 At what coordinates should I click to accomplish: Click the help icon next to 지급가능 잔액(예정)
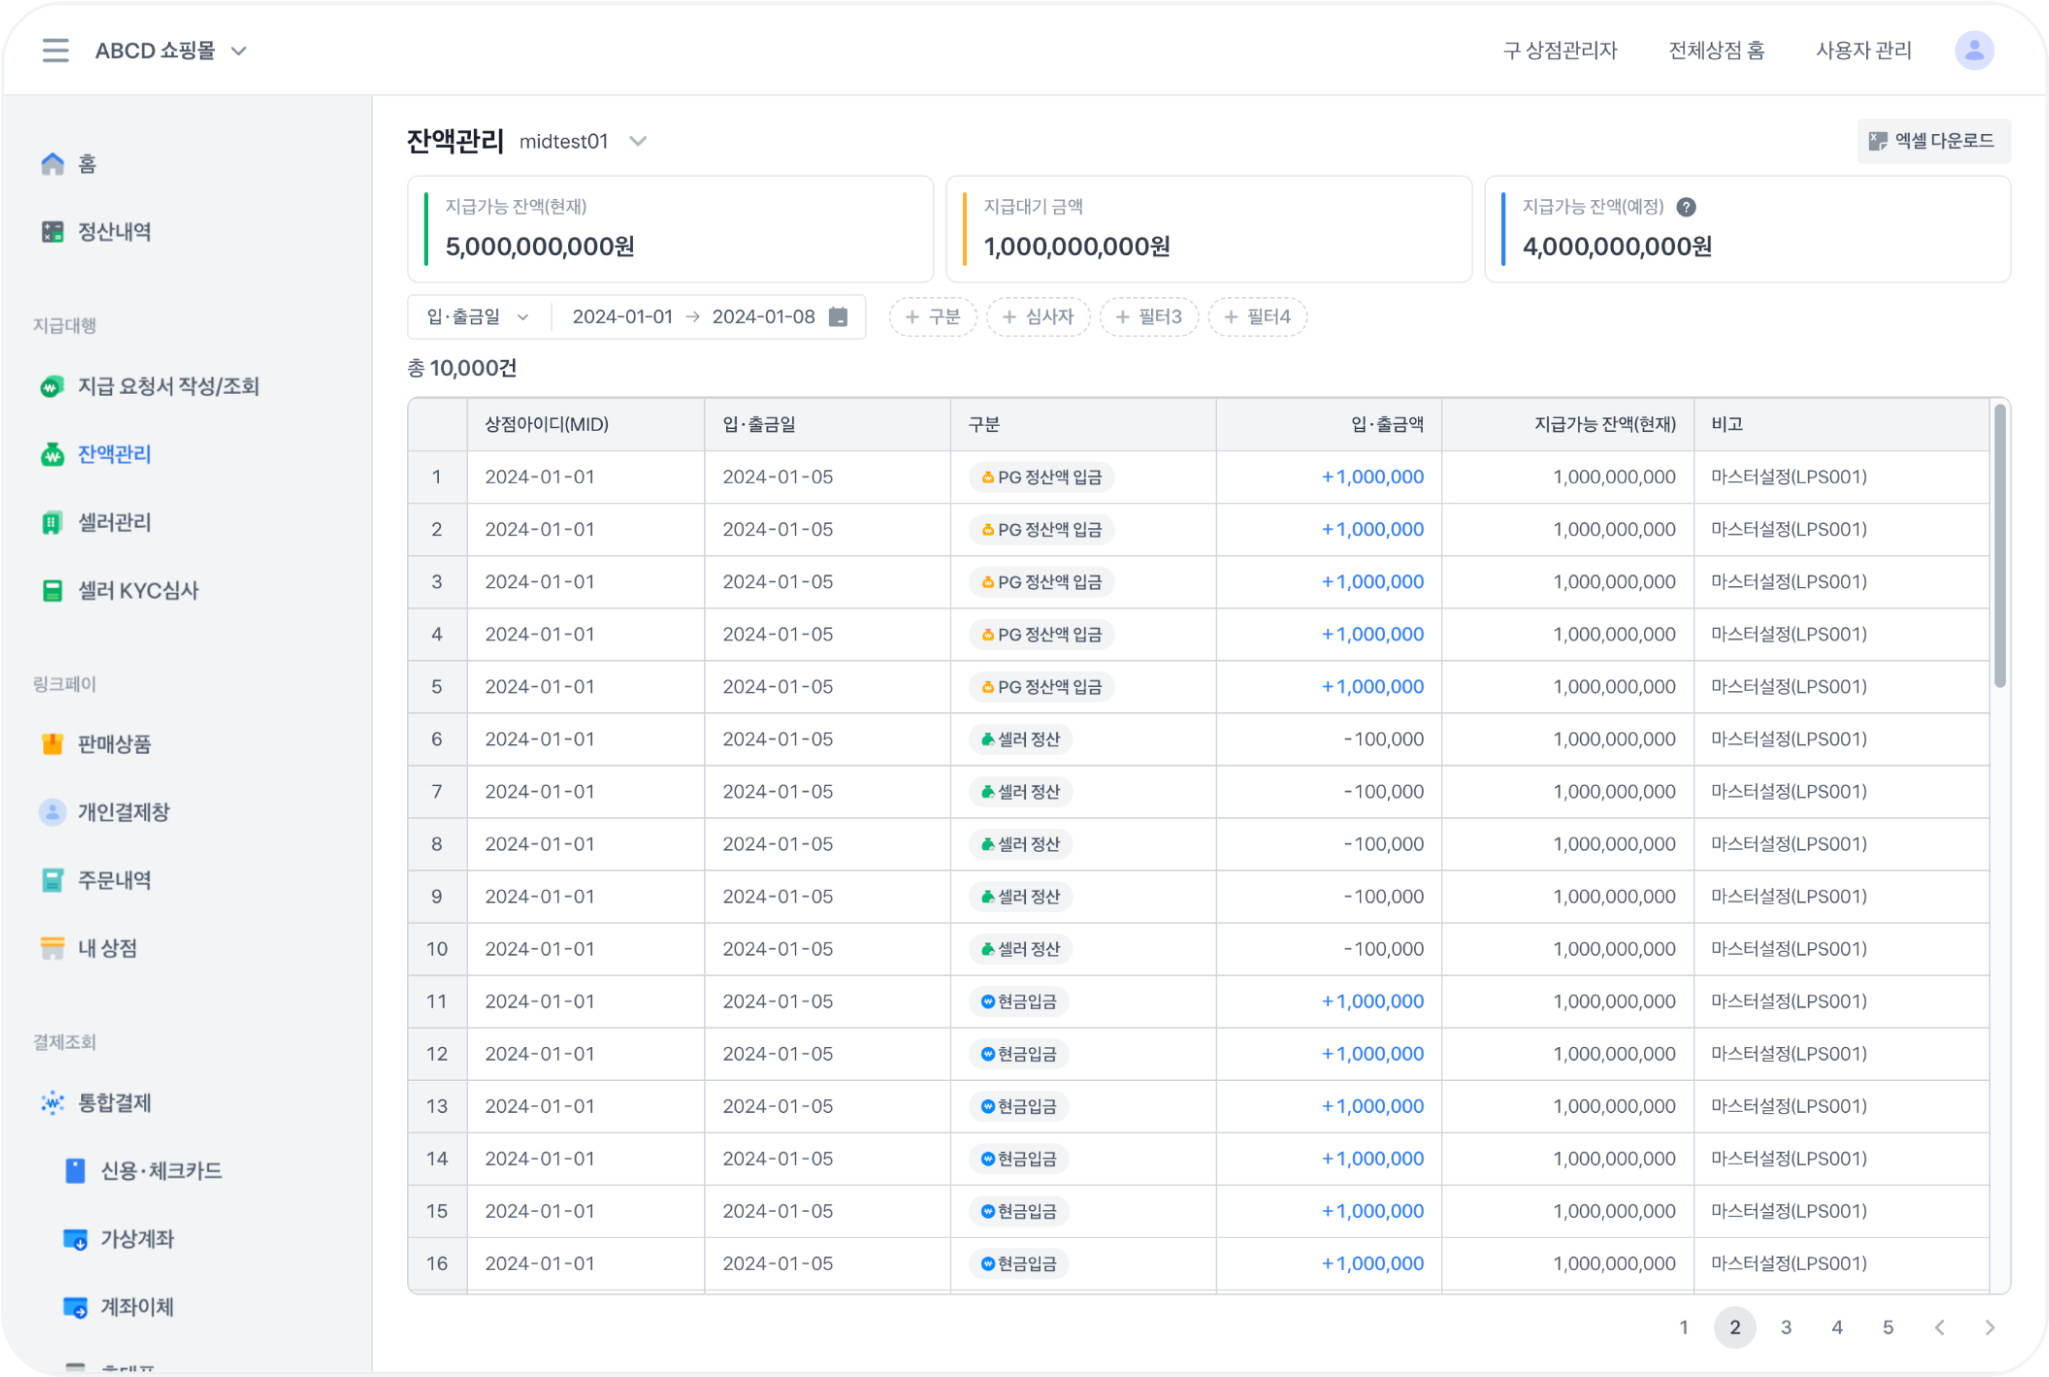[x=1686, y=207]
